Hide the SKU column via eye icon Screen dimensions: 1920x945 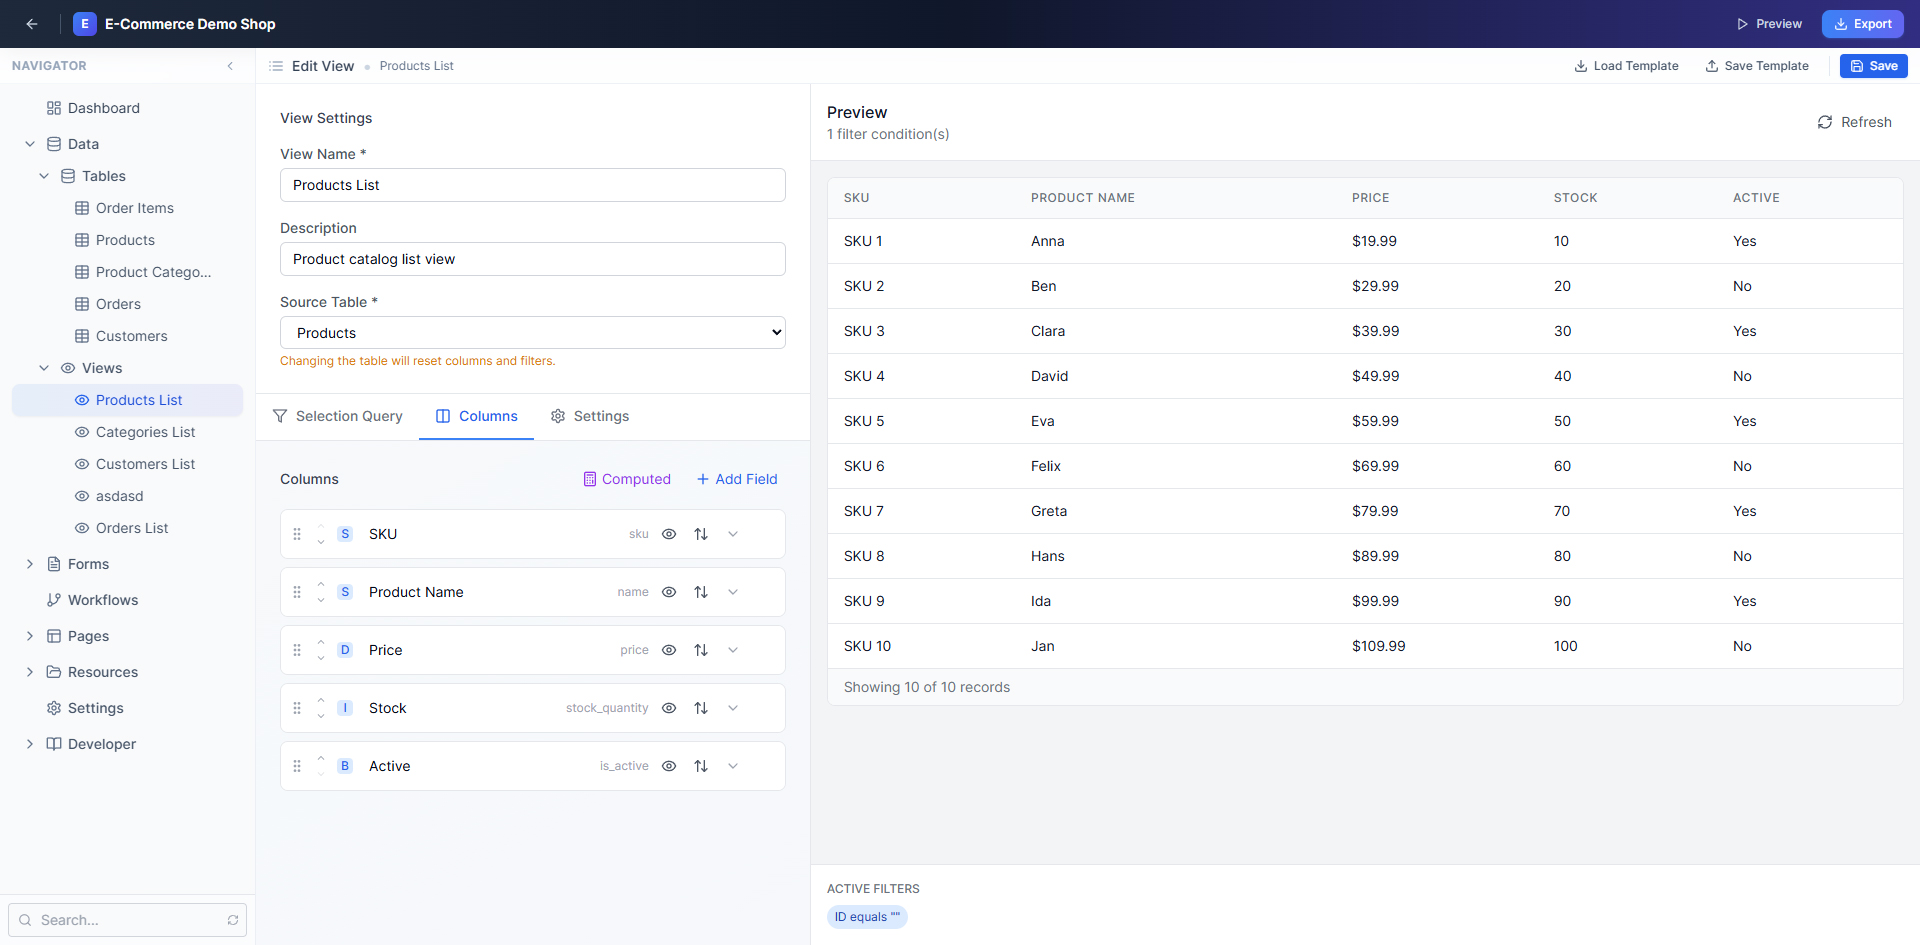669,534
